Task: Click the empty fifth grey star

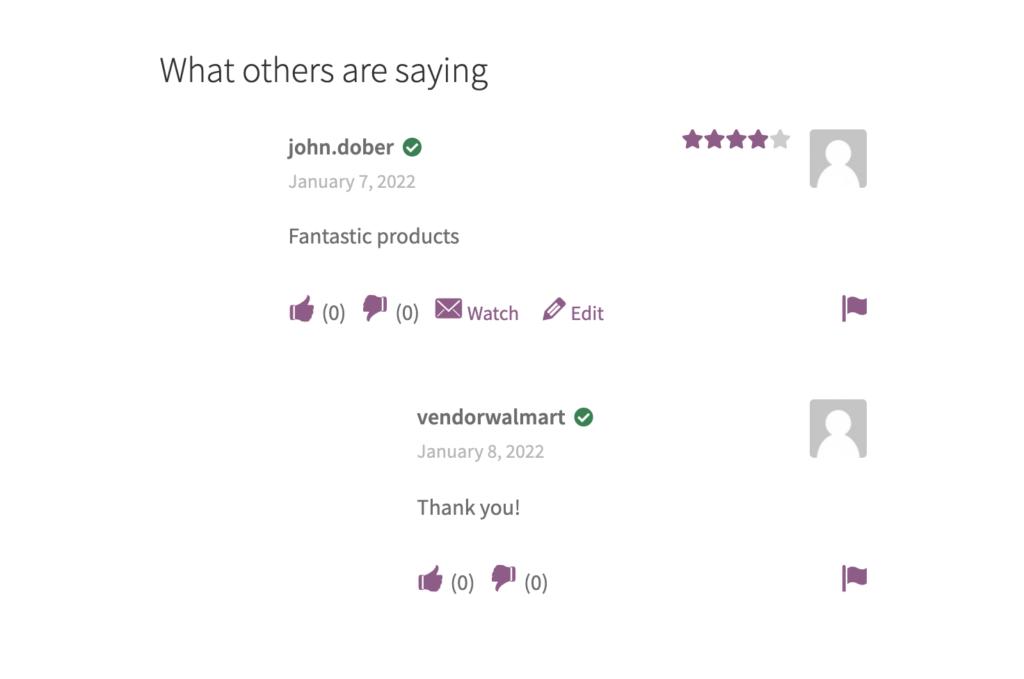Action: pyautogui.click(x=780, y=139)
